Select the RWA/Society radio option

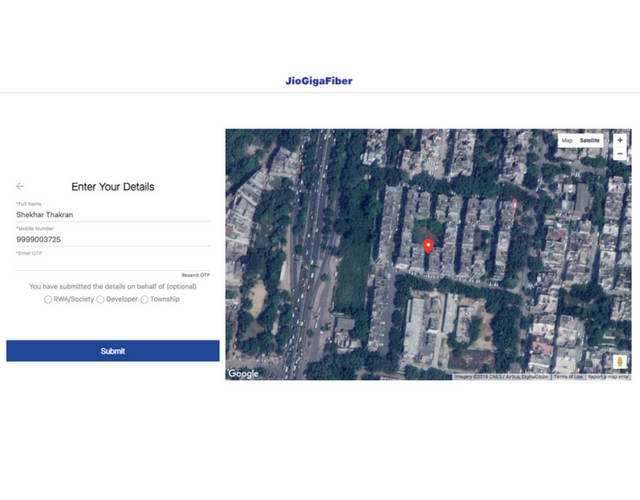(48, 300)
